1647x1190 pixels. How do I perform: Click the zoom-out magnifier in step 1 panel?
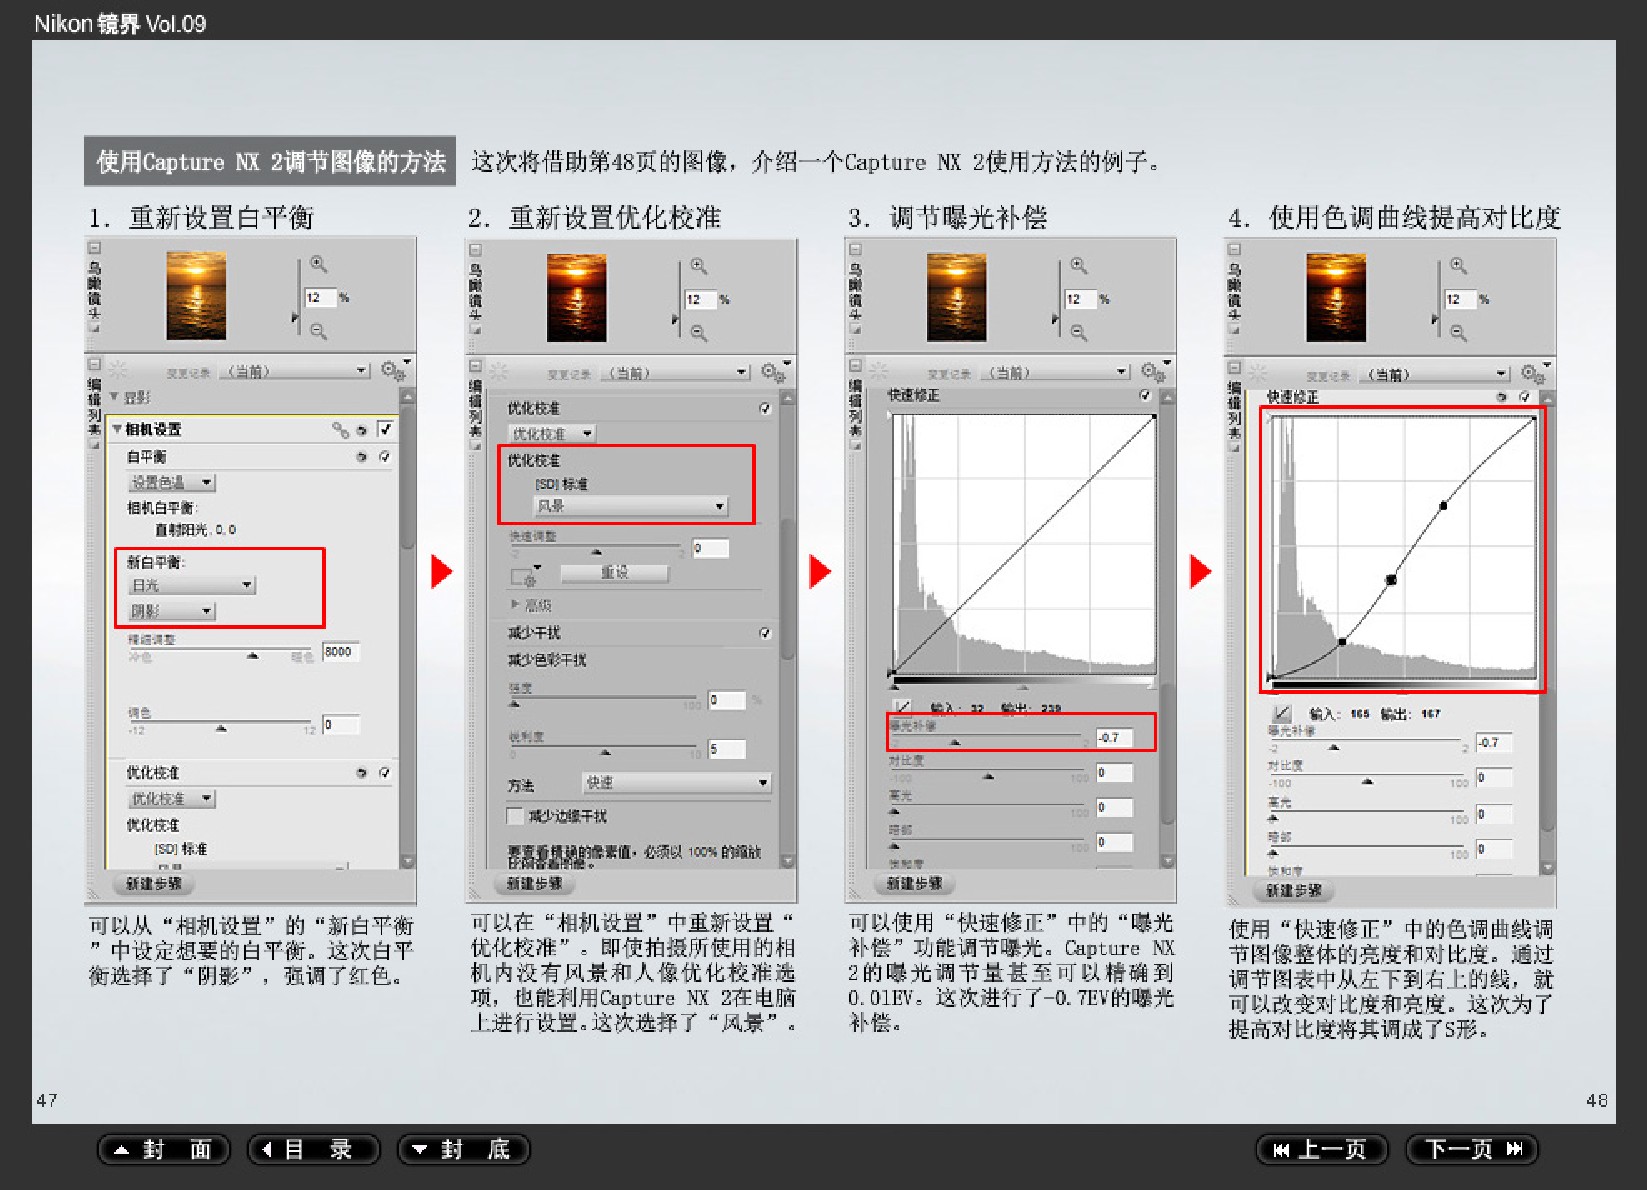pyautogui.click(x=318, y=331)
